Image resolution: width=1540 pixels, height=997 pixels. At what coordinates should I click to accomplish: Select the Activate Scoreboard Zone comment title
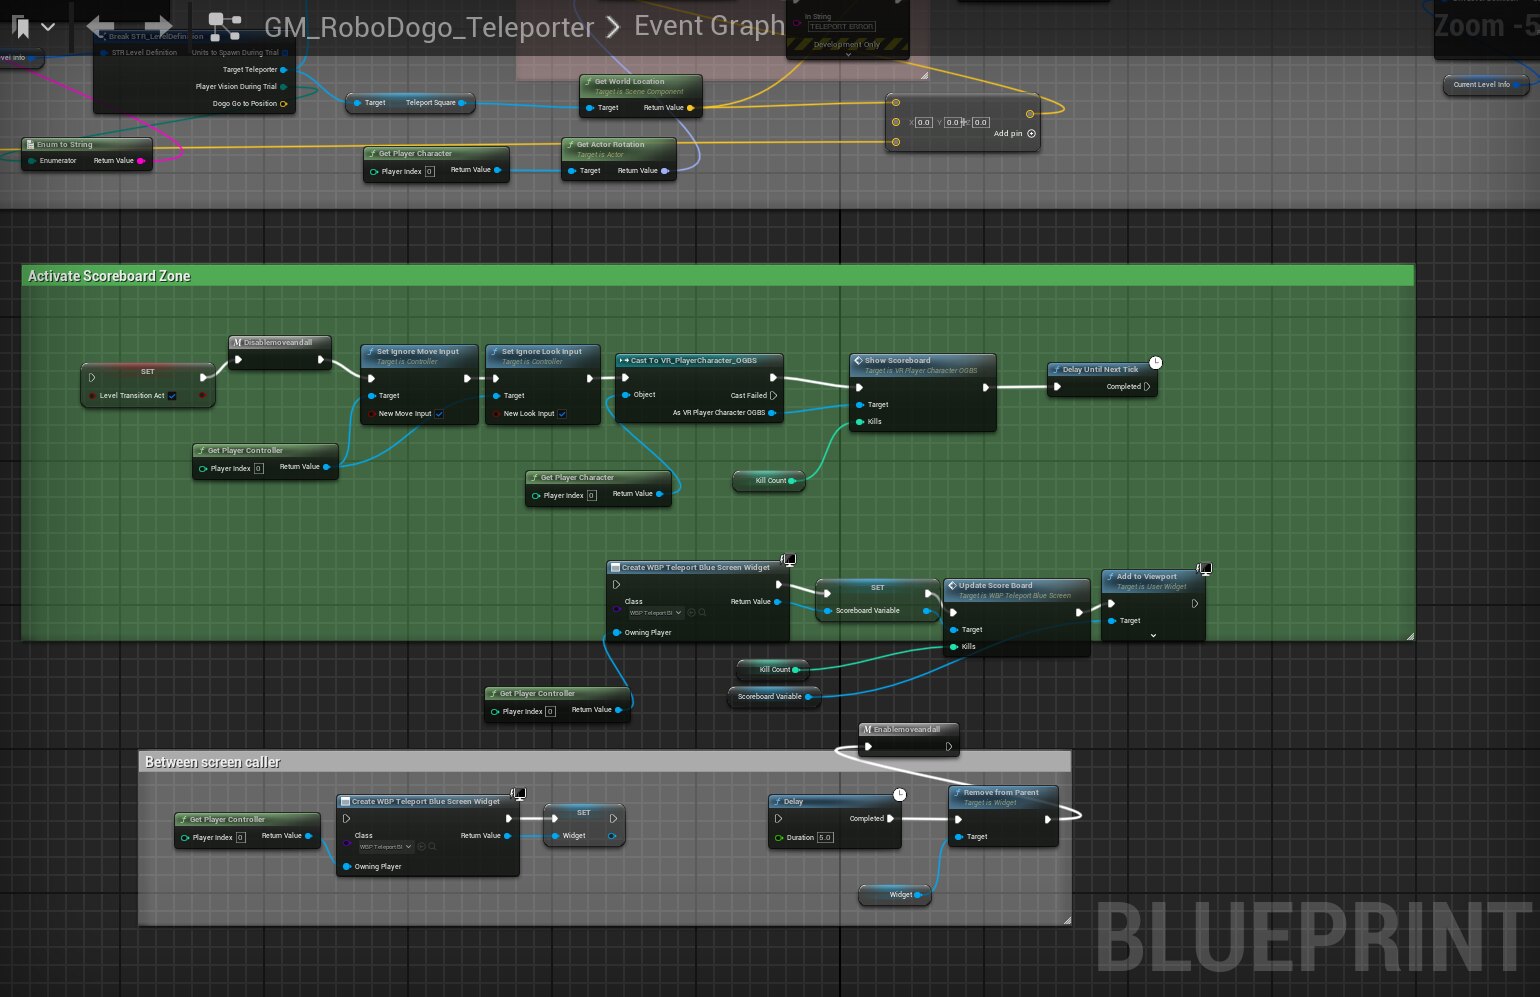click(109, 276)
